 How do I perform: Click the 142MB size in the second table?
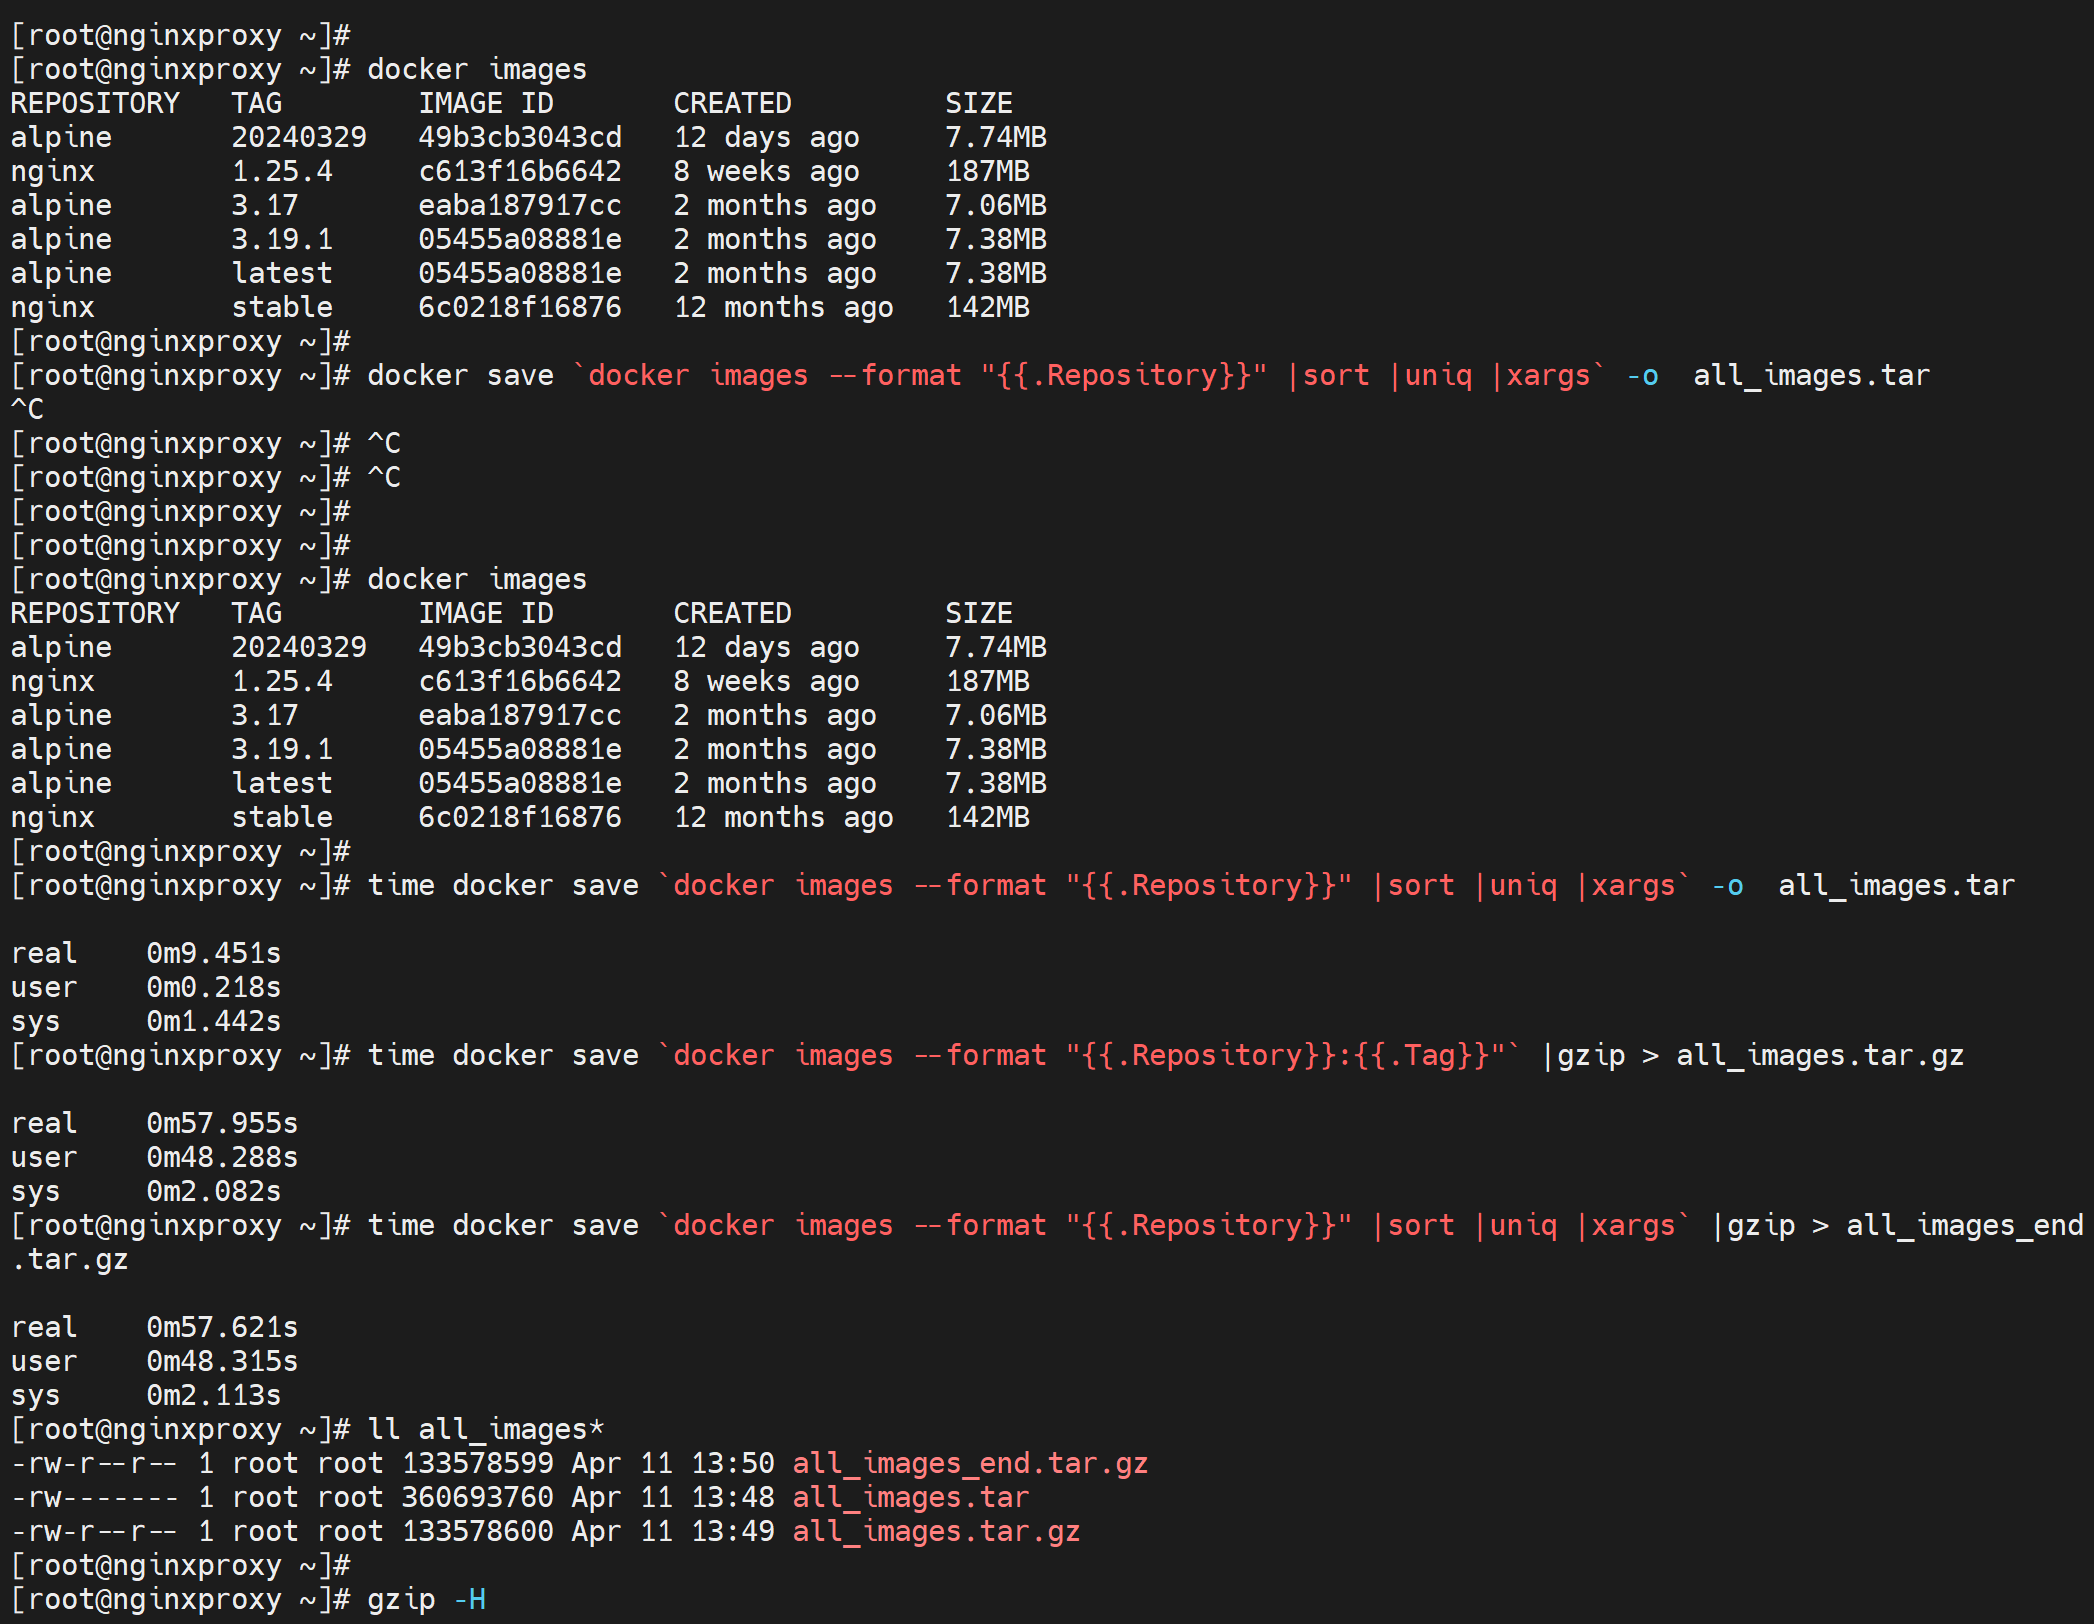click(987, 817)
